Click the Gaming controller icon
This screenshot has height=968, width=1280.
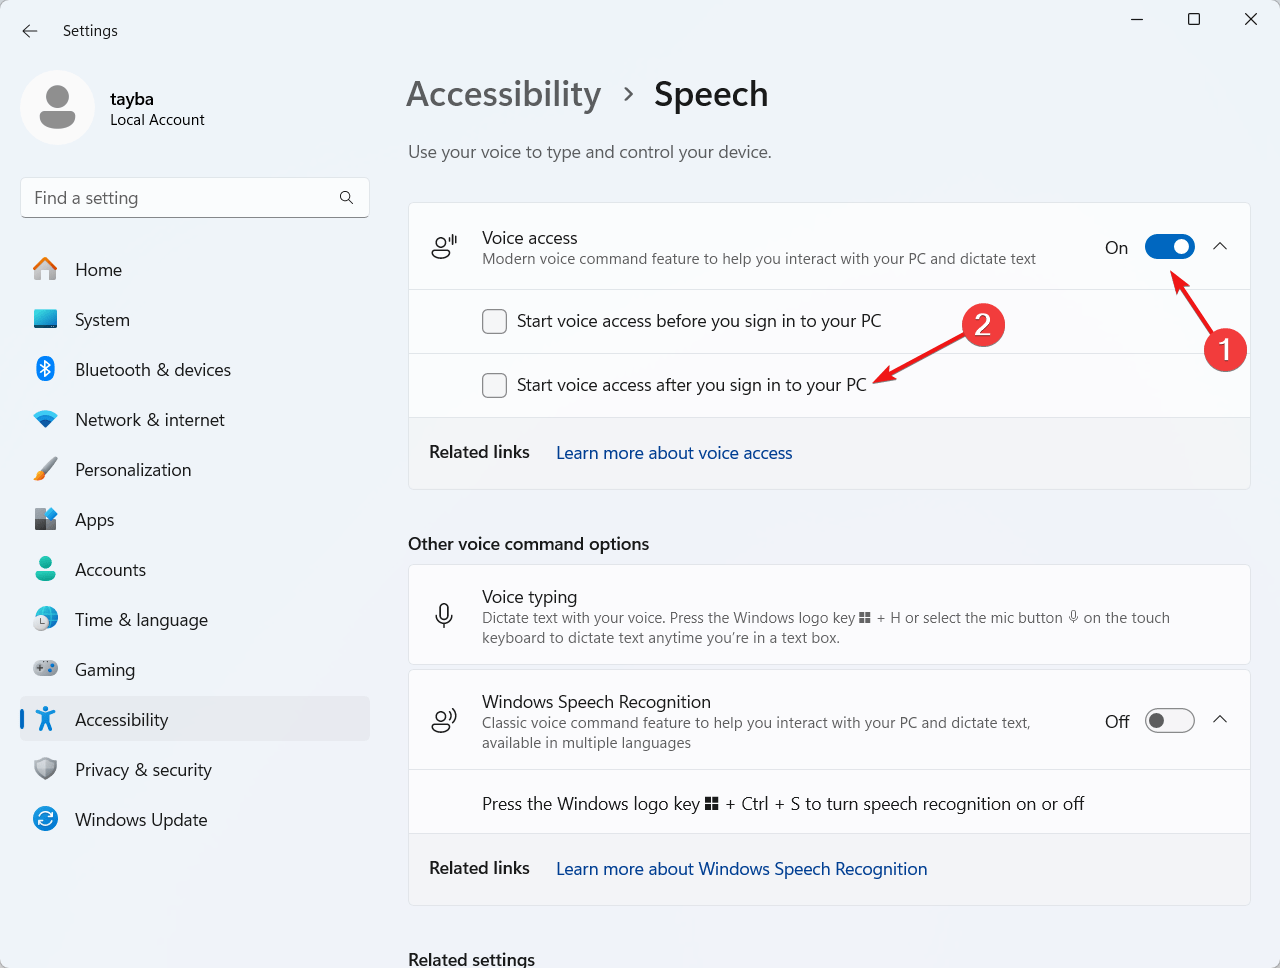pos(45,669)
